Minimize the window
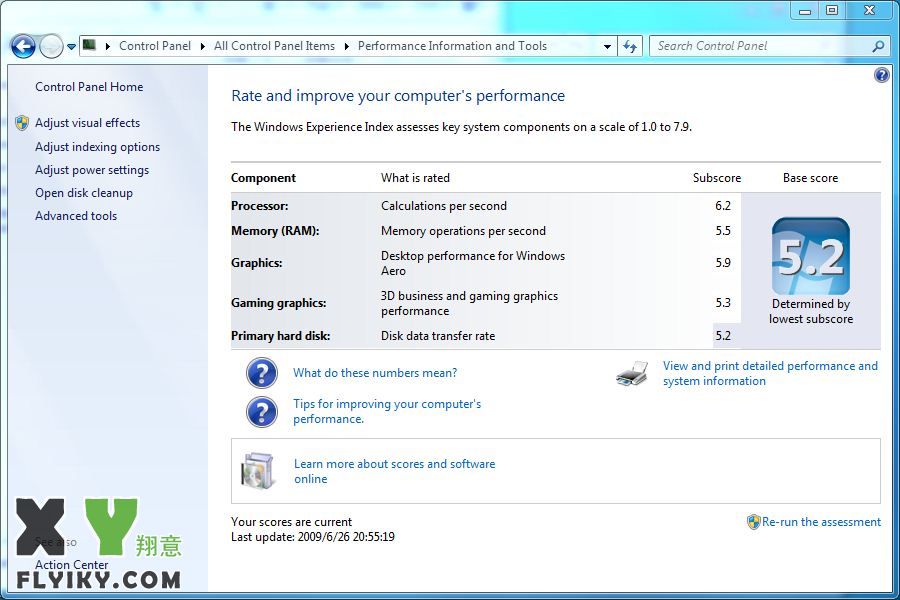 tap(805, 10)
